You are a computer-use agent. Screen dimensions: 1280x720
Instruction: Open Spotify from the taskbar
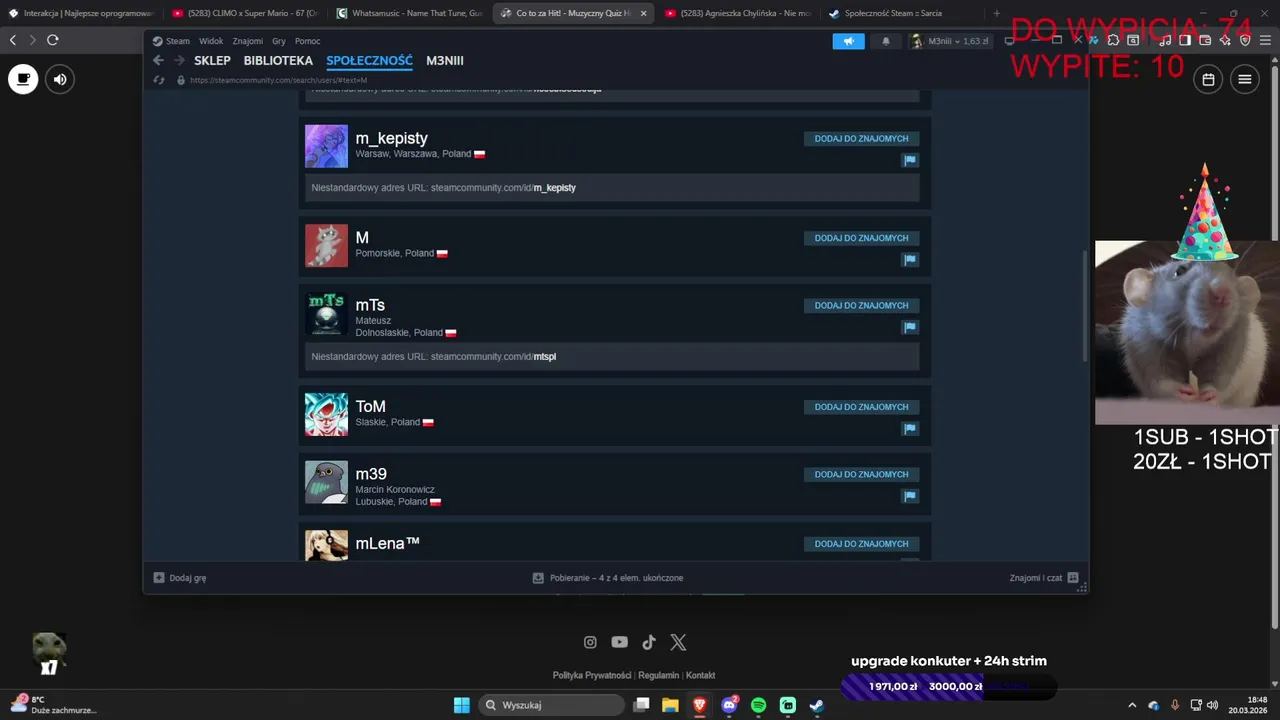point(759,705)
